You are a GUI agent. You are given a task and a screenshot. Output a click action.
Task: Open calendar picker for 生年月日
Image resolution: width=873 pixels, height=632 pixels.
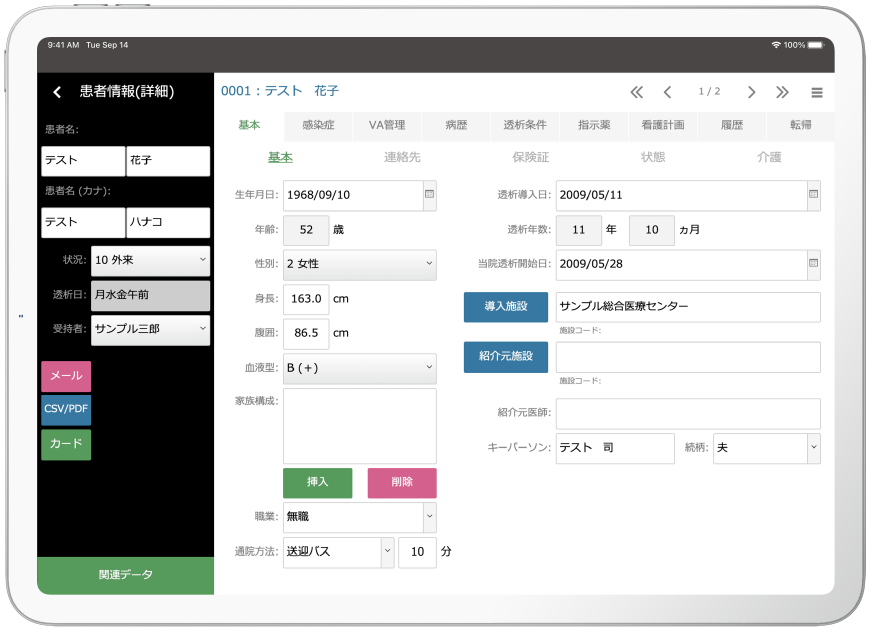tap(429, 195)
